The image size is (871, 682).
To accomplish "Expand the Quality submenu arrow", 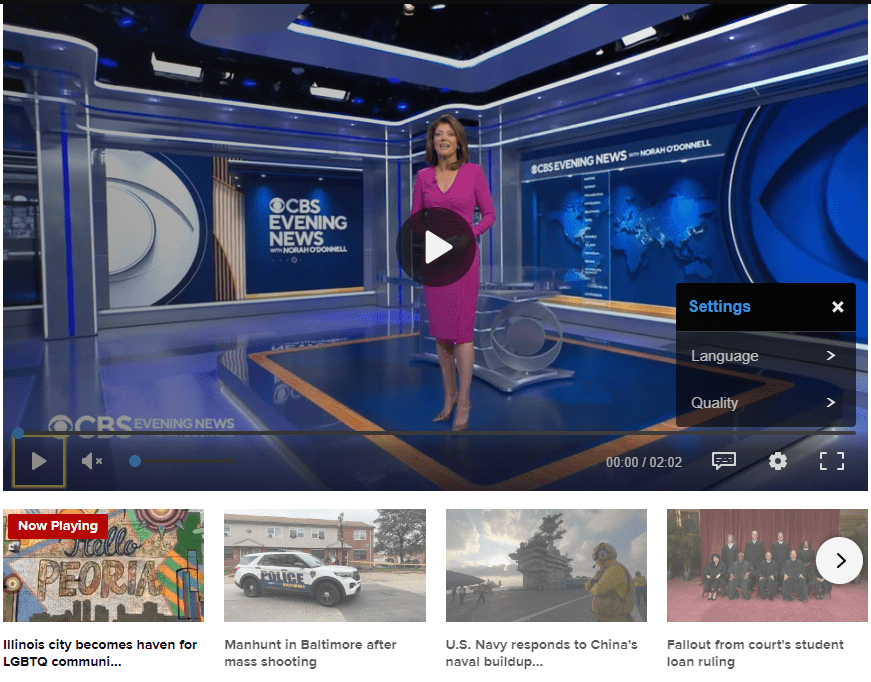I will (x=831, y=403).
